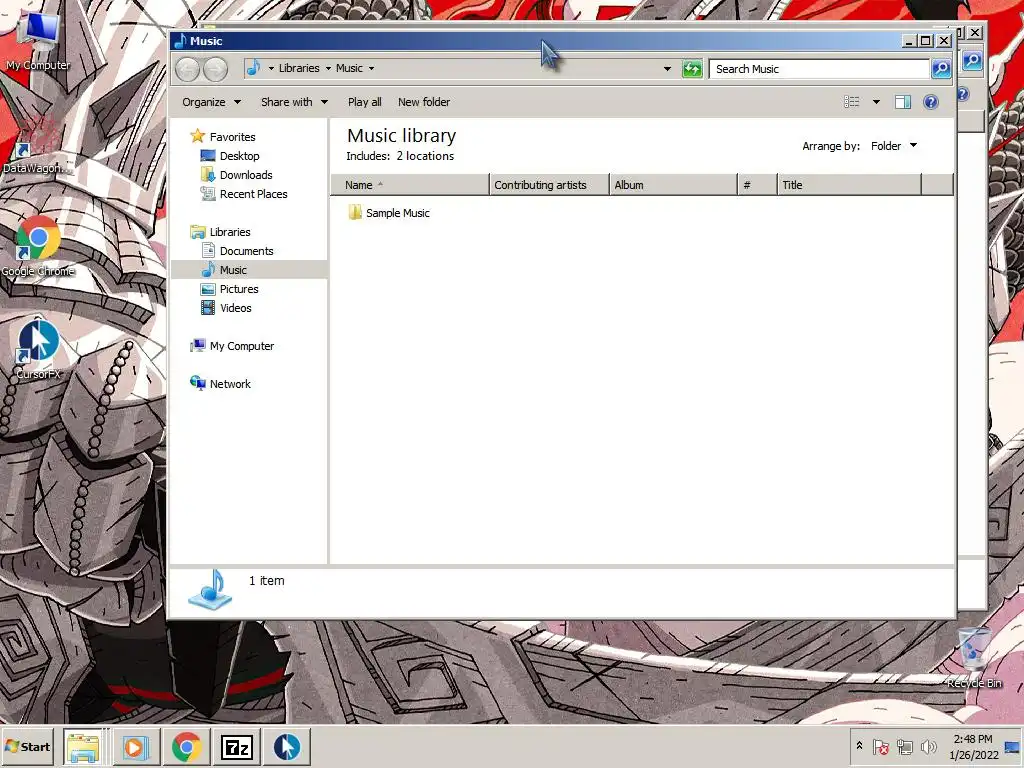Open 7-Zip from the taskbar
The image size is (1024, 768).
[236, 747]
